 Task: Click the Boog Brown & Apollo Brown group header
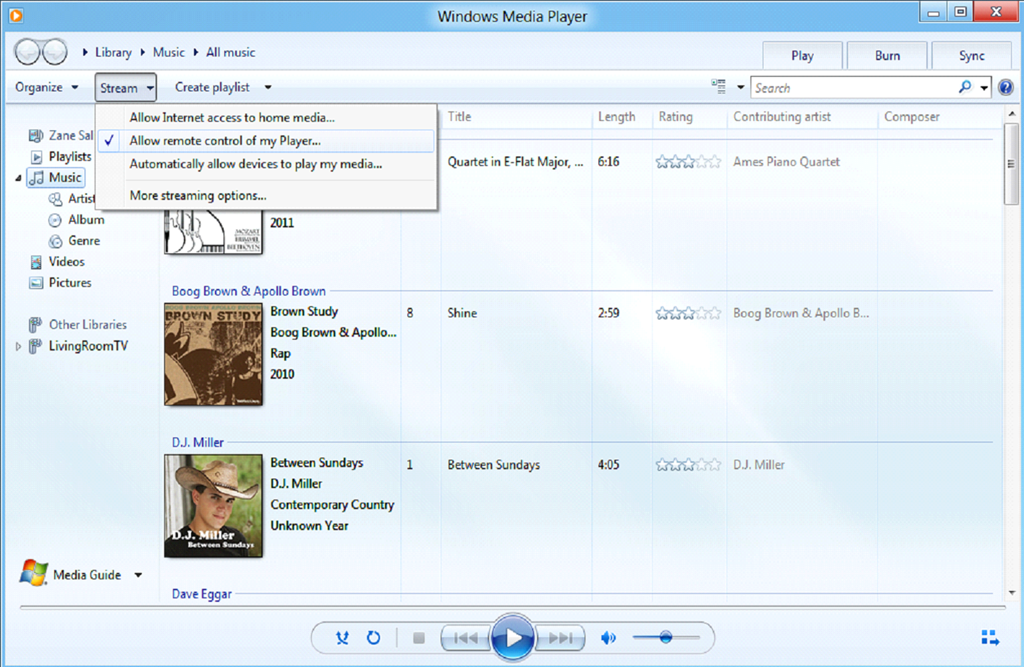click(x=248, y=291)
